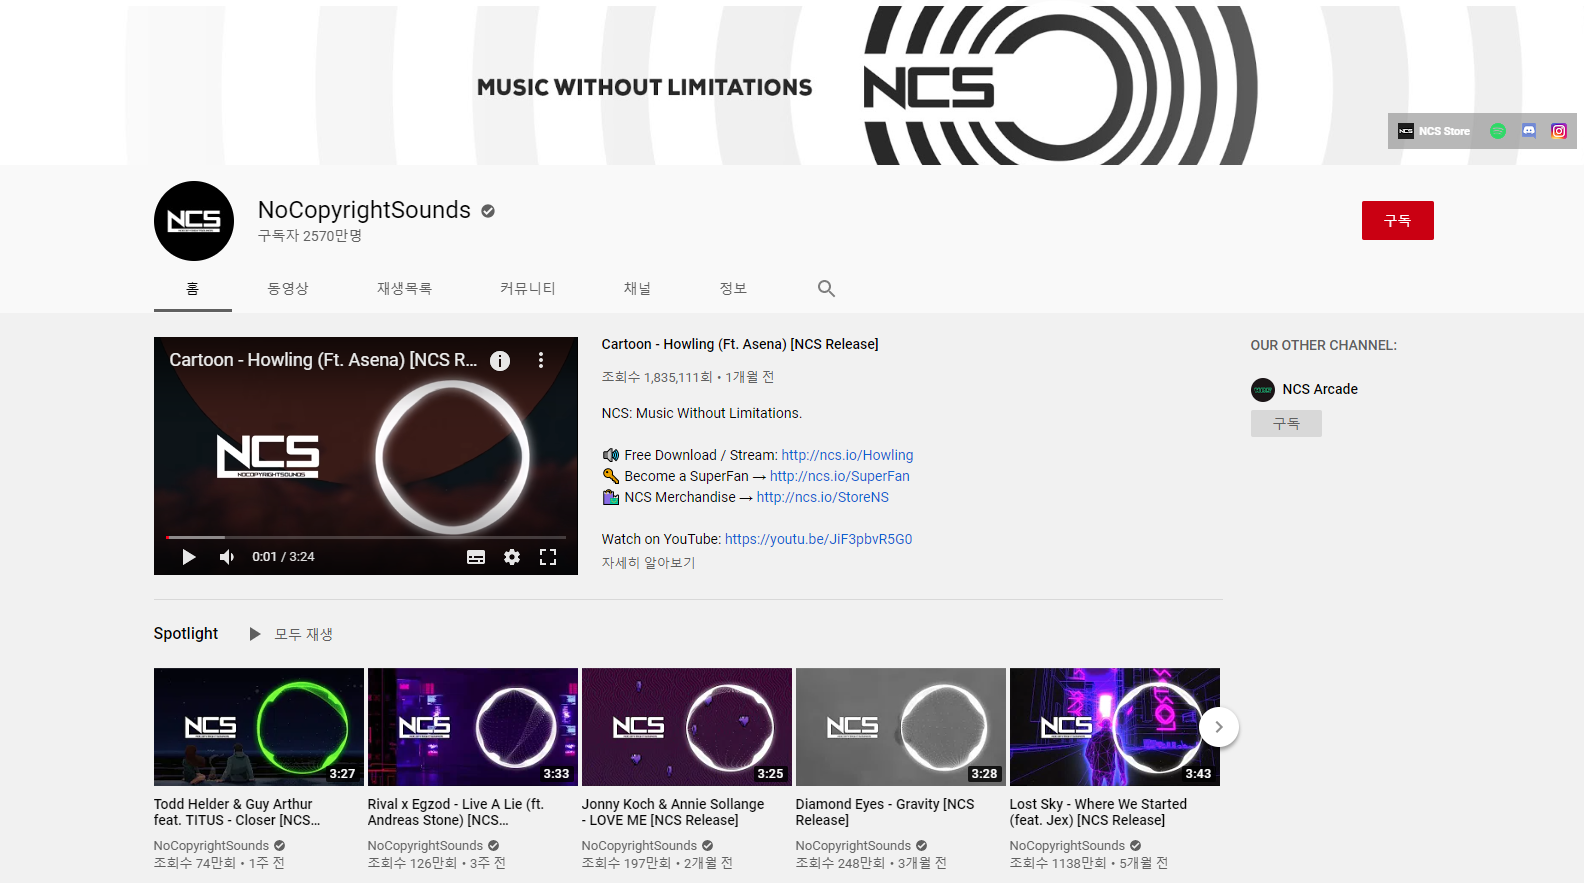Select the OUR OTHER CHANNEL: heading
This screenshot has height=883, width=1584.
point(1324,345)
